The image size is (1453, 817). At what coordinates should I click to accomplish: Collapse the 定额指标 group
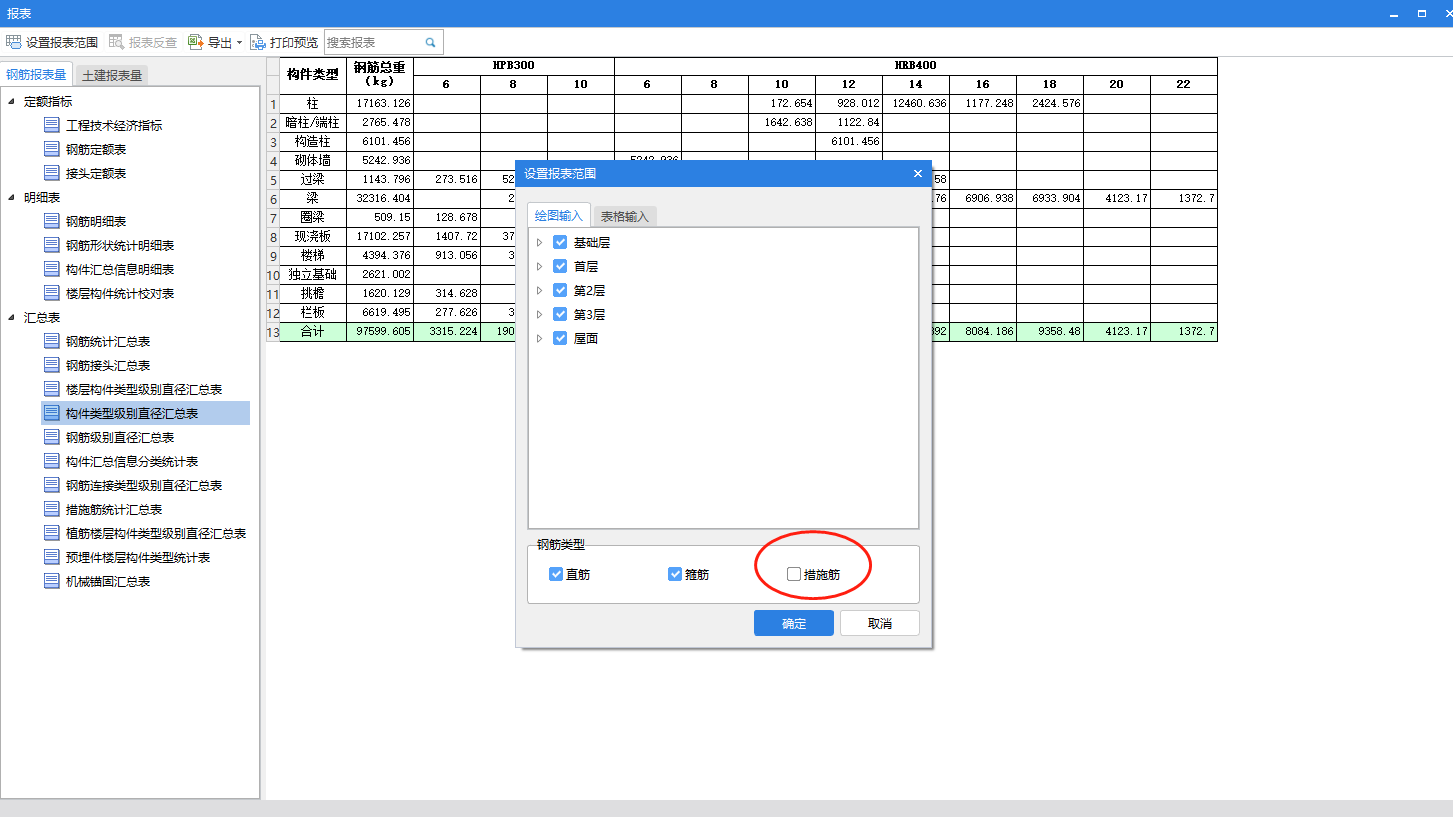11,101
